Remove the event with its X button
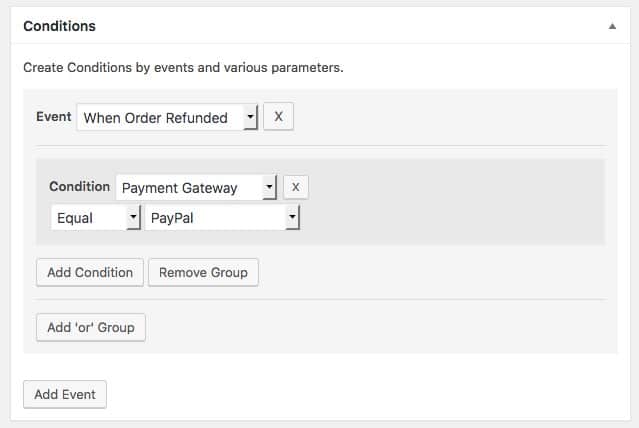Image resolution: width=639 pixels, height=428 pixels. pos(279,117)
